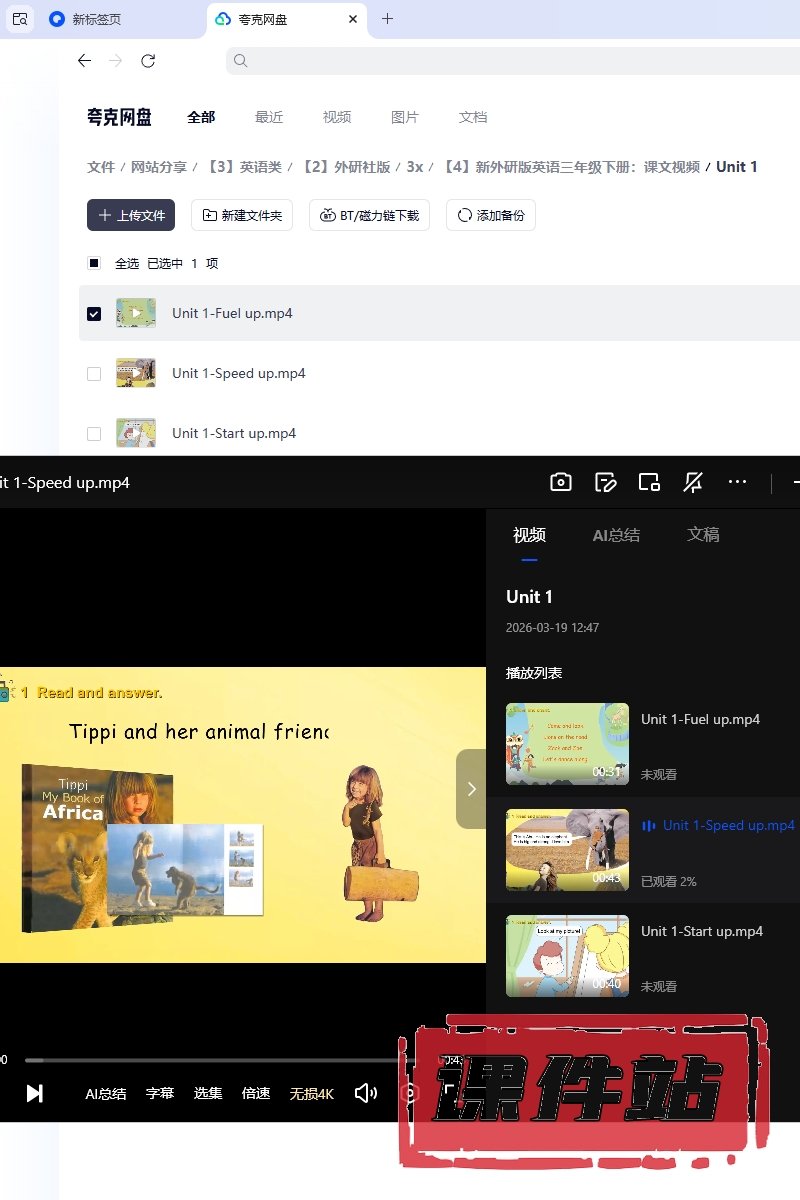Collapse the playlist side panel arrow
The height and width of the screenshot is (1200, 800).
471,789
